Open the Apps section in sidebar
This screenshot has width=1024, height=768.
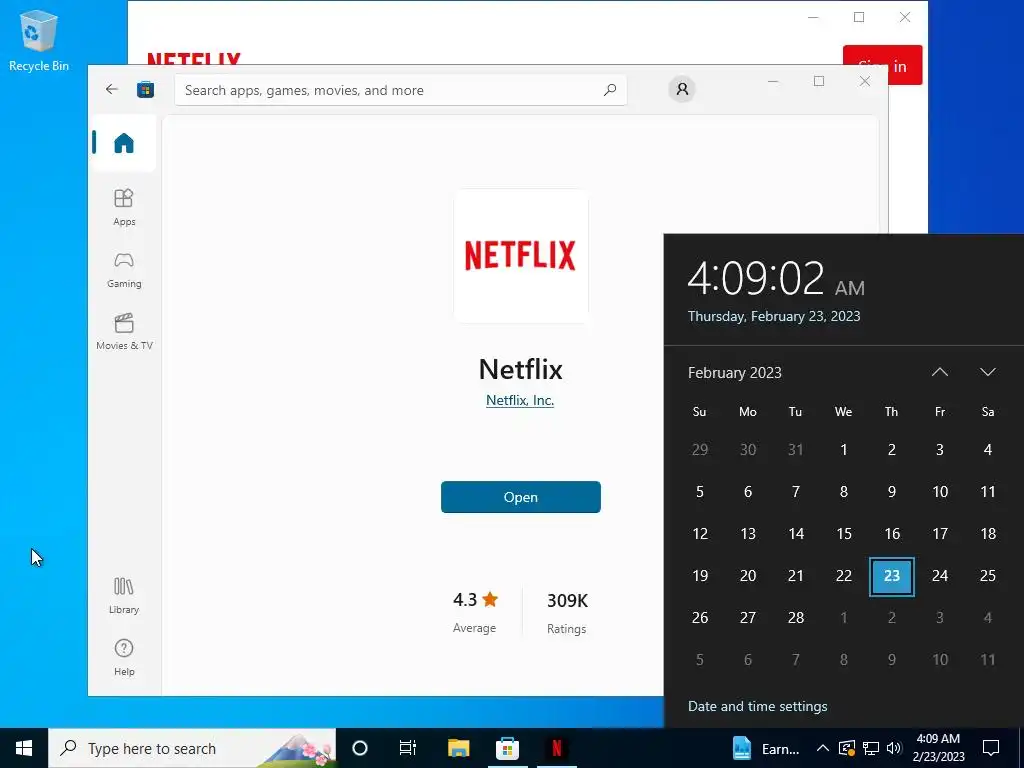click(124, 207)
